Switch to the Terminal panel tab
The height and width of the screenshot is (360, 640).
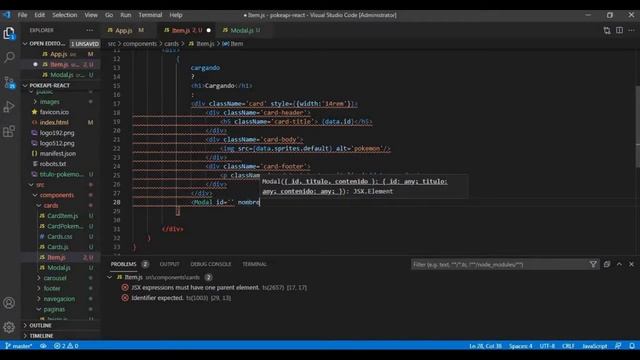point(254,264)
